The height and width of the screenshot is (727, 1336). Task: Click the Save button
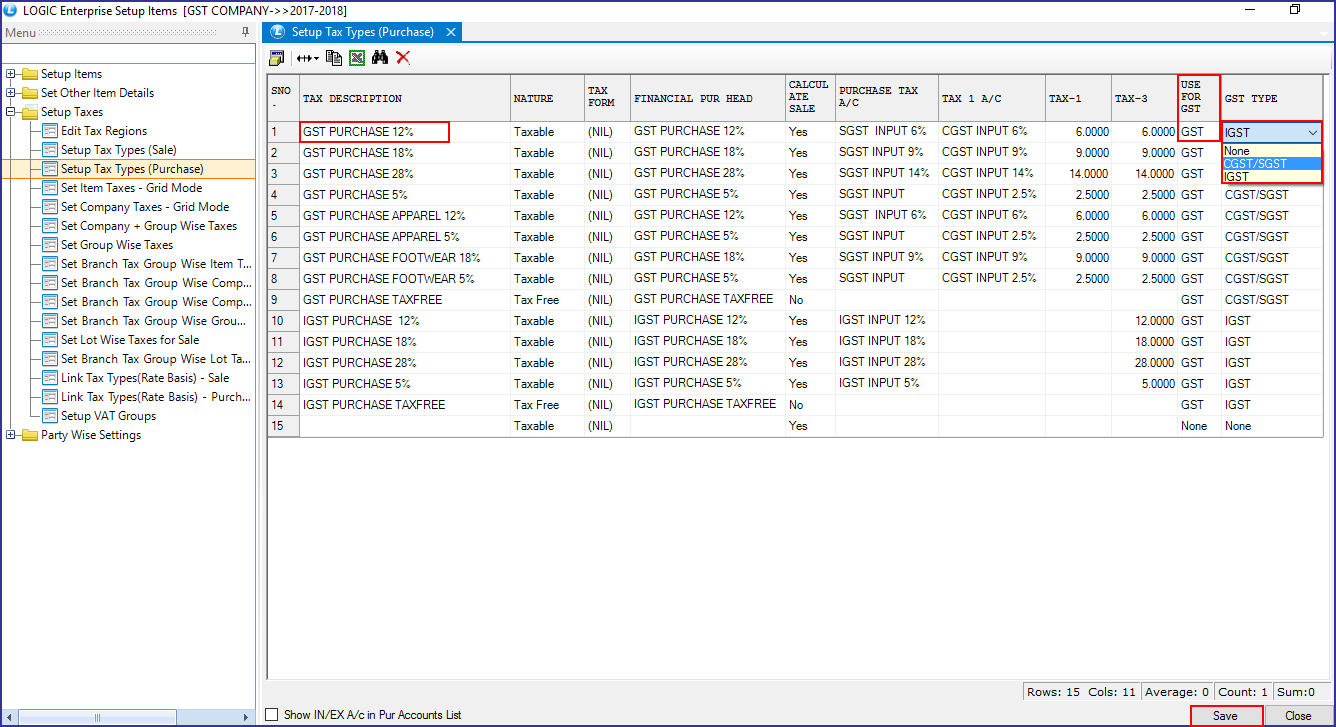click(x=1226, y=716)
